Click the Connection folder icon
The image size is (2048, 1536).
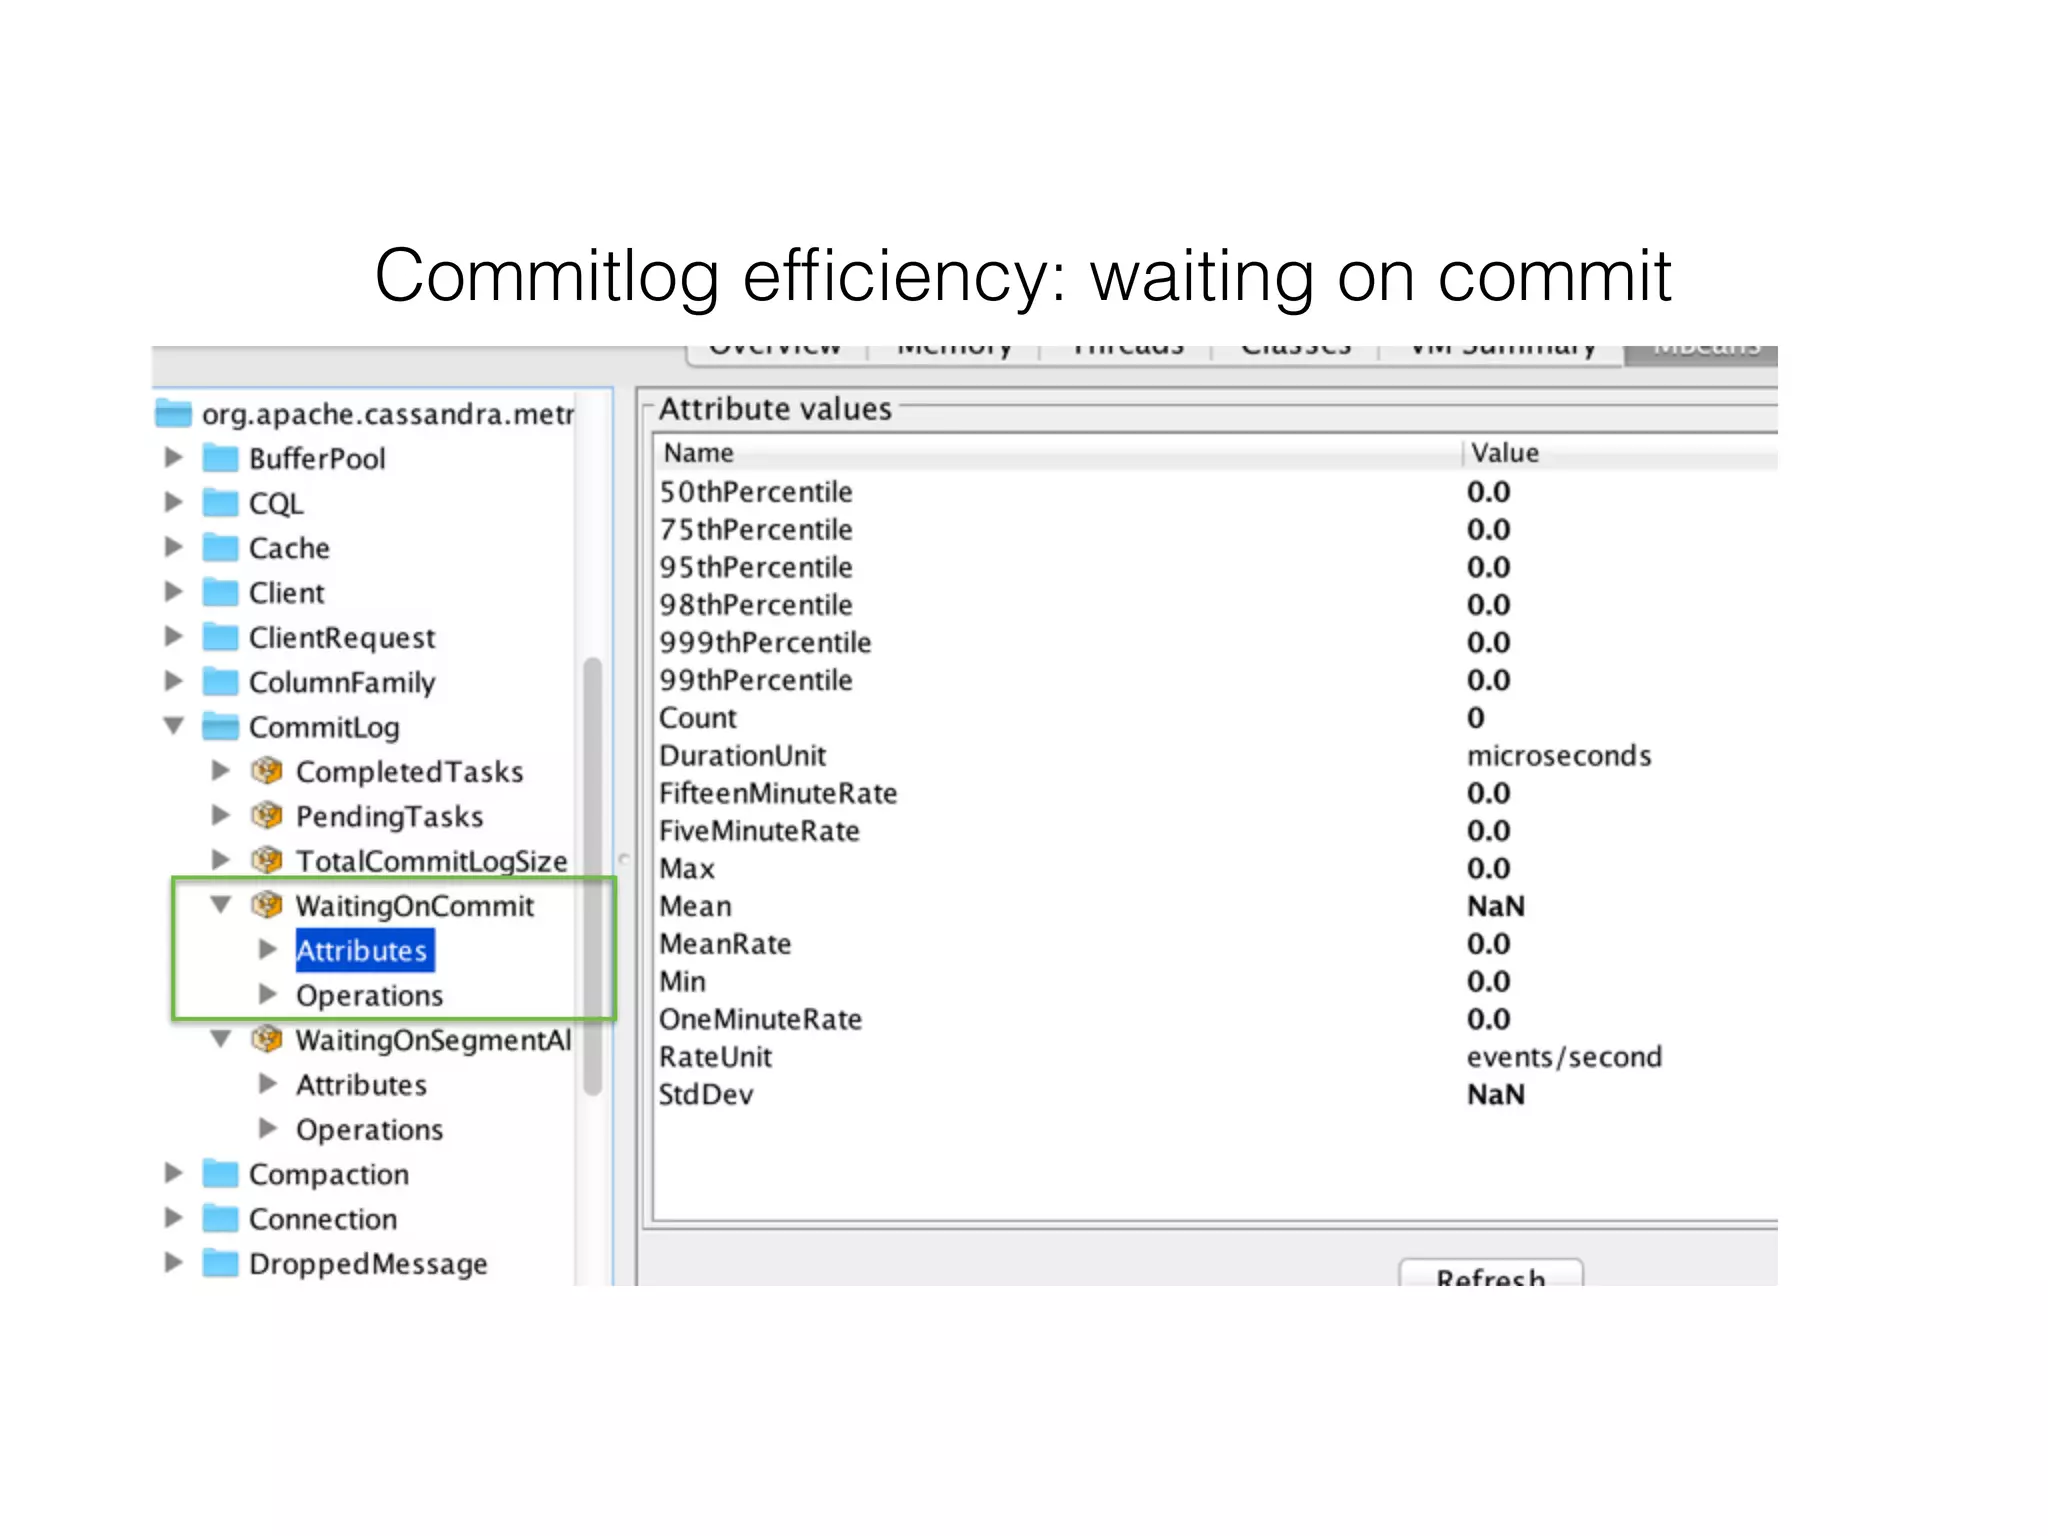click(220, 1219)
